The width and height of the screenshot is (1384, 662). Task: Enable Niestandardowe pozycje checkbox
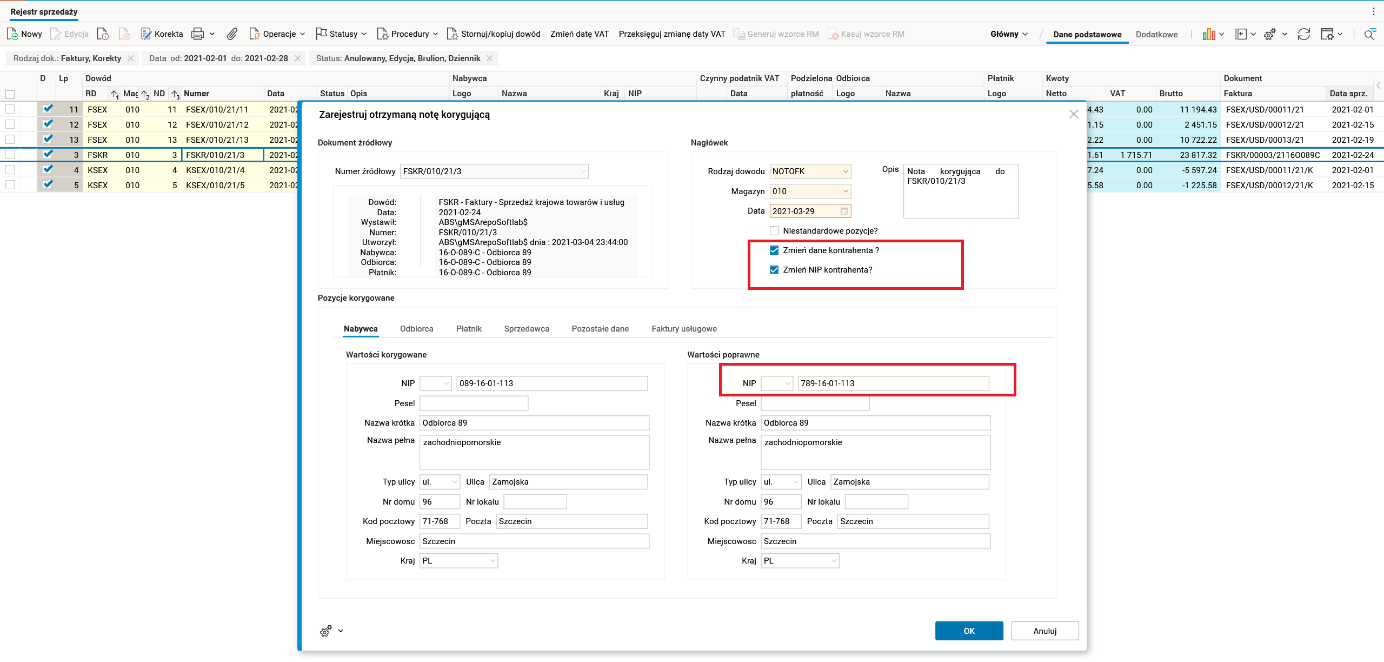click(x=774, y=231)
